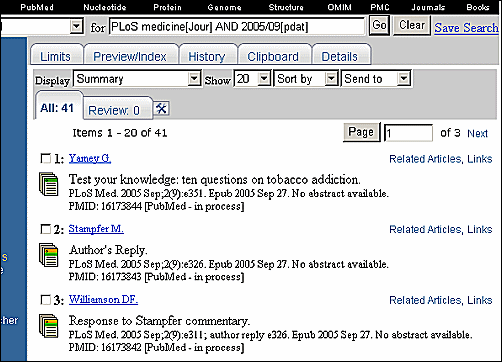Go to PMC in the top navigation bar
The width and height of the screenshot is (502, 362).
coord(380,7)
